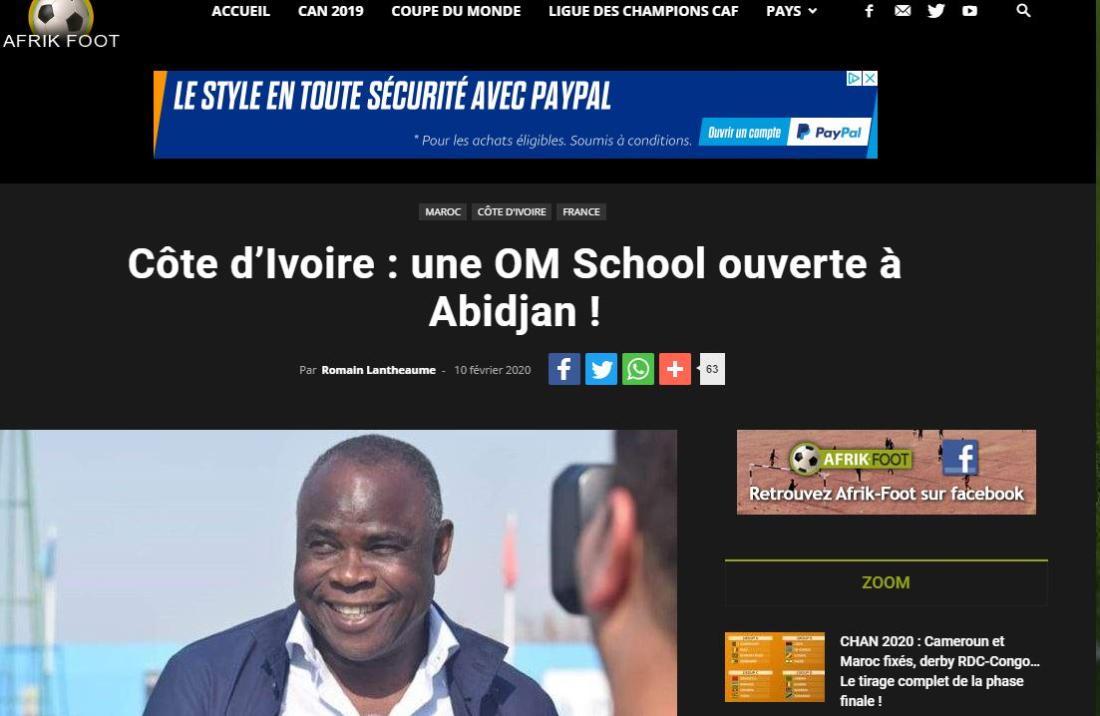Share article via blue Facebook share button
The width and height of the screenshot is (1100, 716).
tap(564, 369)
